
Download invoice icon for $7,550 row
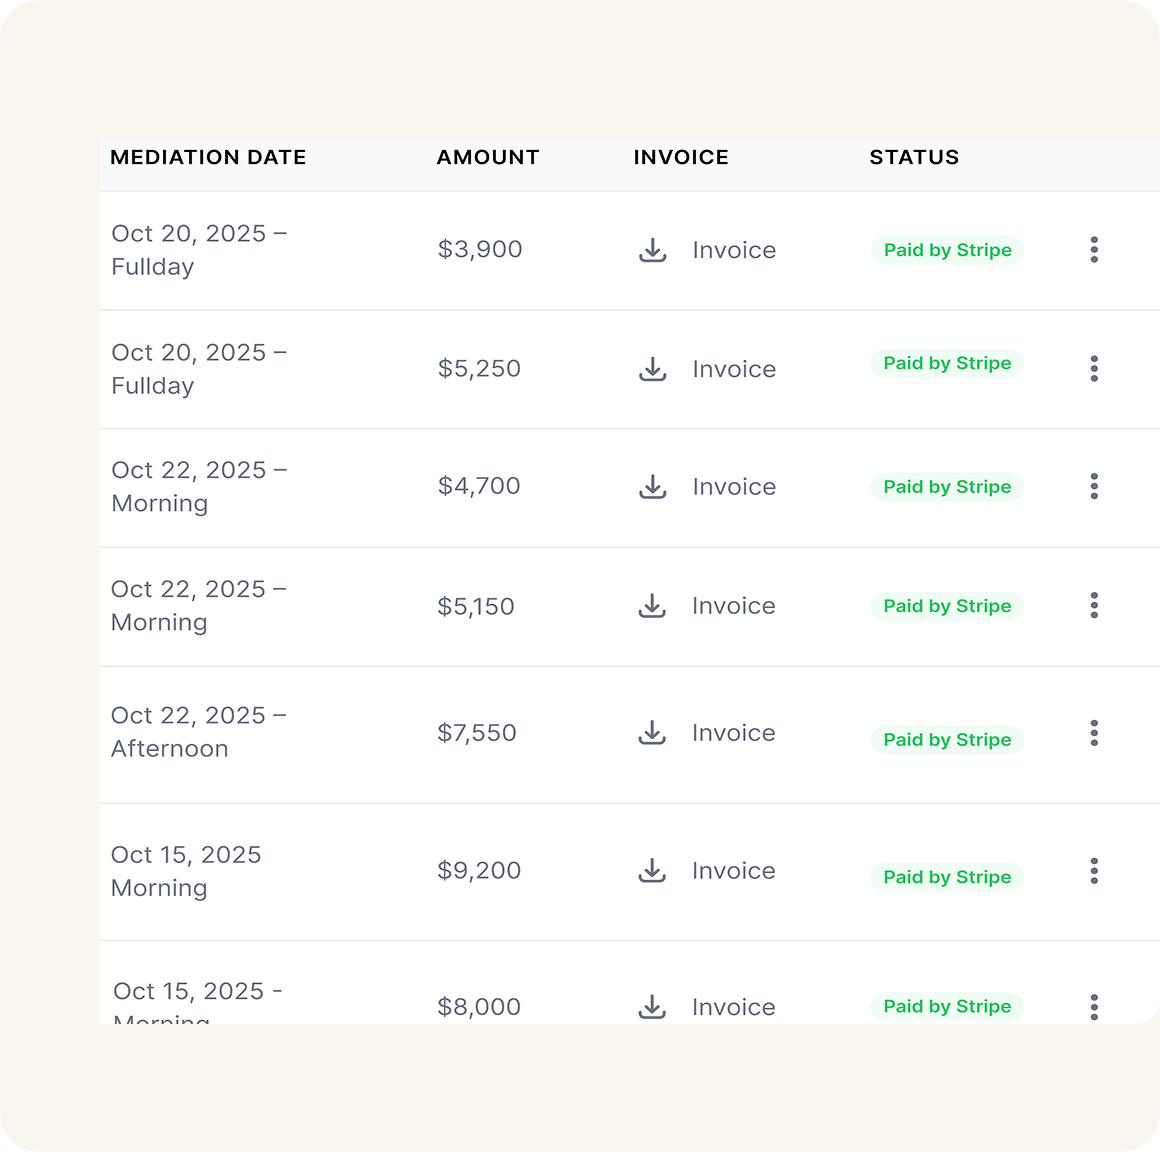pyautogui.click(x=652, y=733)
